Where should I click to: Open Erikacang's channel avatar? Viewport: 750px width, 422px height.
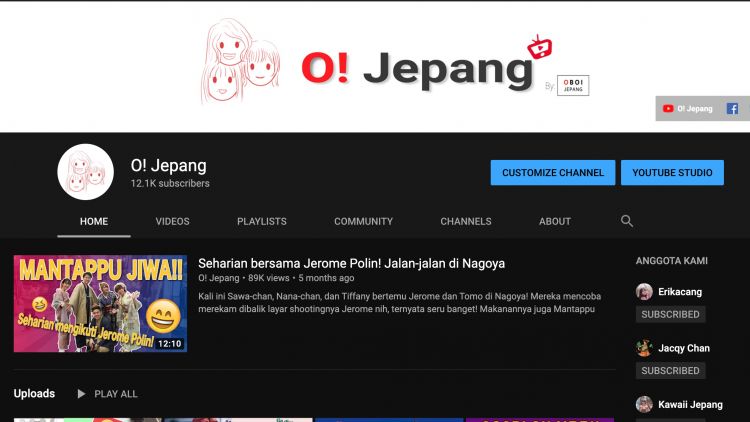tap(644, 291)
